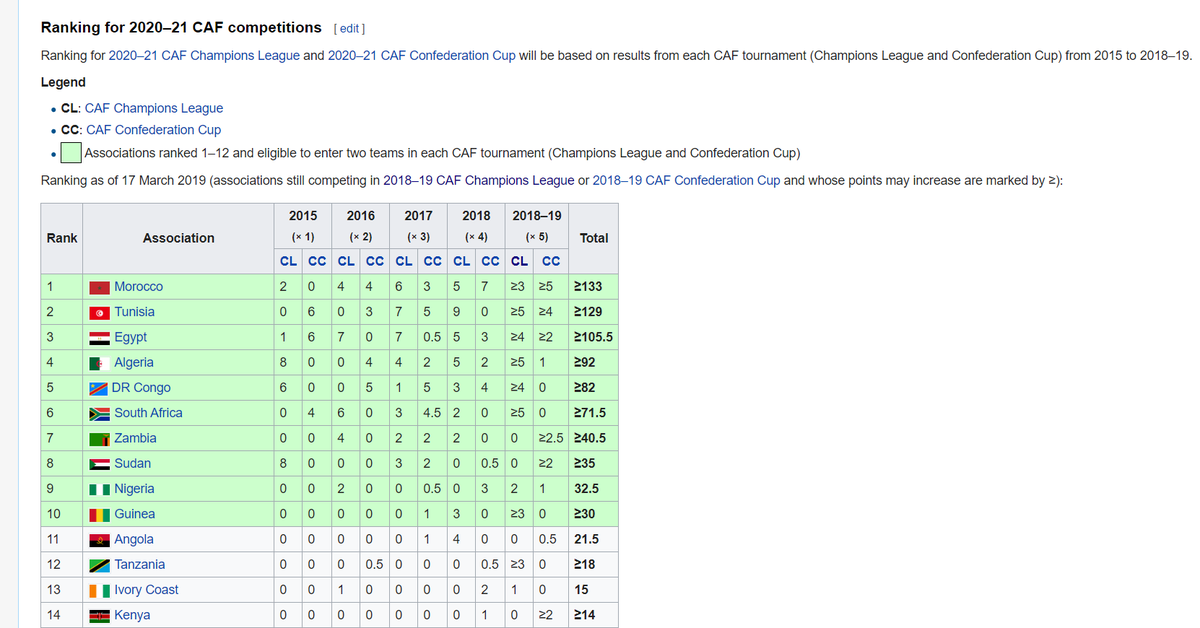The image size is (1200, 628).
Task: Click the Tanzania flag icon
Action: click(100, 565)
